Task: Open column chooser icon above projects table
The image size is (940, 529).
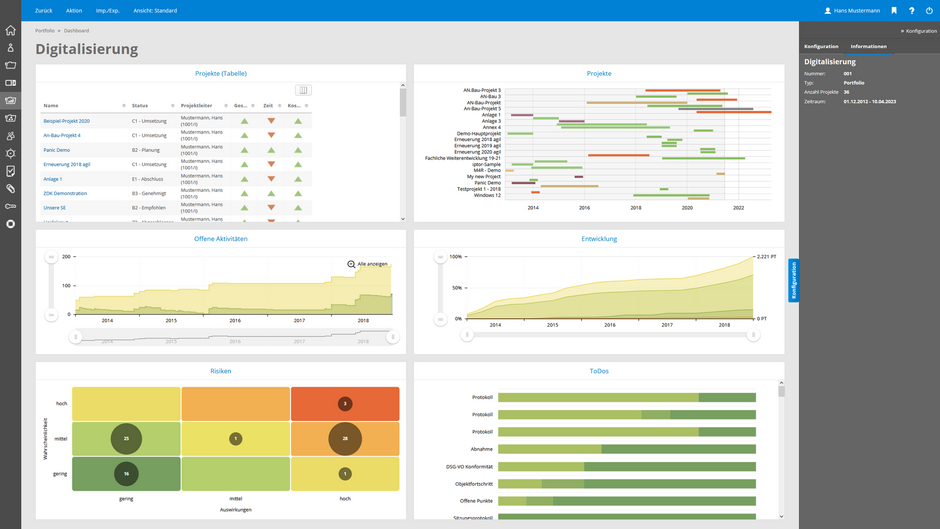Action: point(303,90)
